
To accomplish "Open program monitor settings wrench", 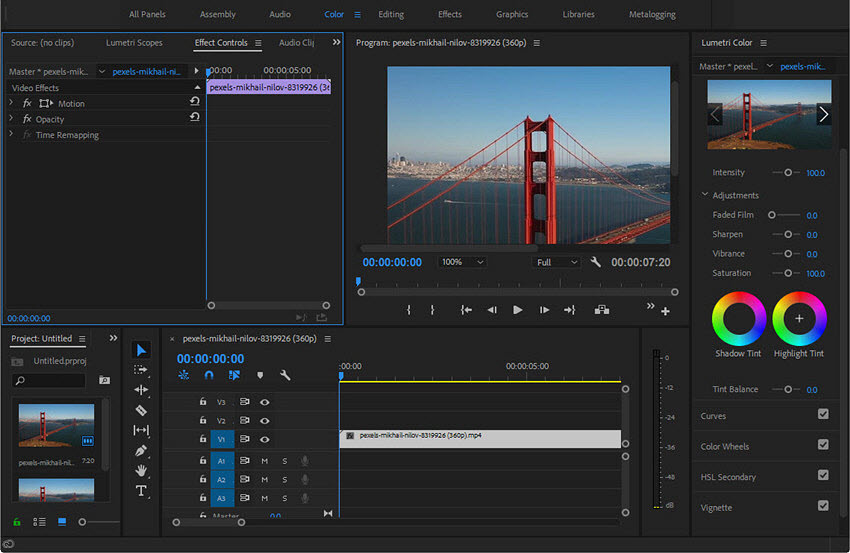I will tap(595, 262).
